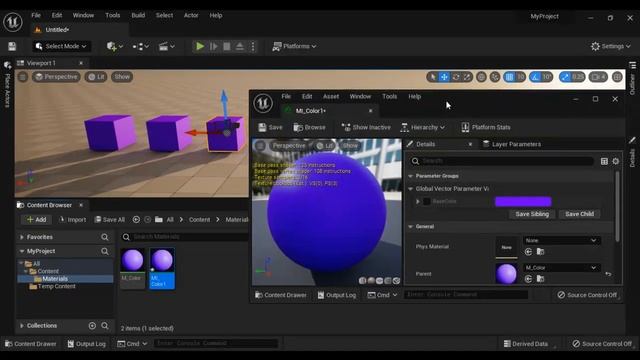Viewport: 640px width, 360px height.
Task: Open the Actor menu in the main editor
Action: pos(191,16)
